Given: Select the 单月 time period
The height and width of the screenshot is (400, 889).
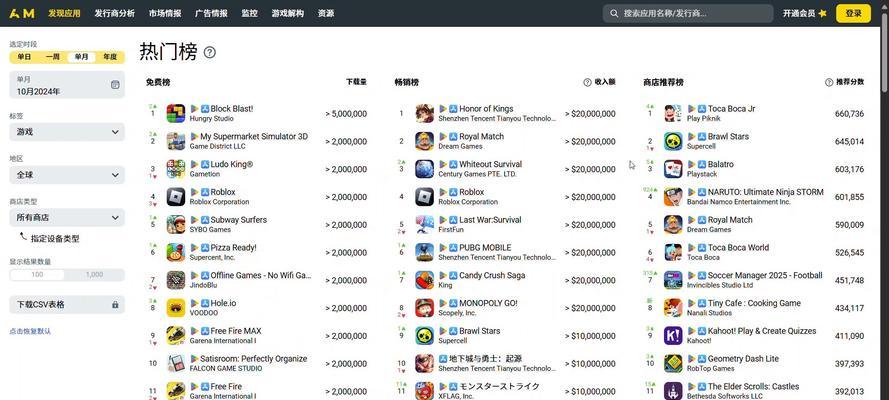Looking at the screenshot, I should (82, 57).
